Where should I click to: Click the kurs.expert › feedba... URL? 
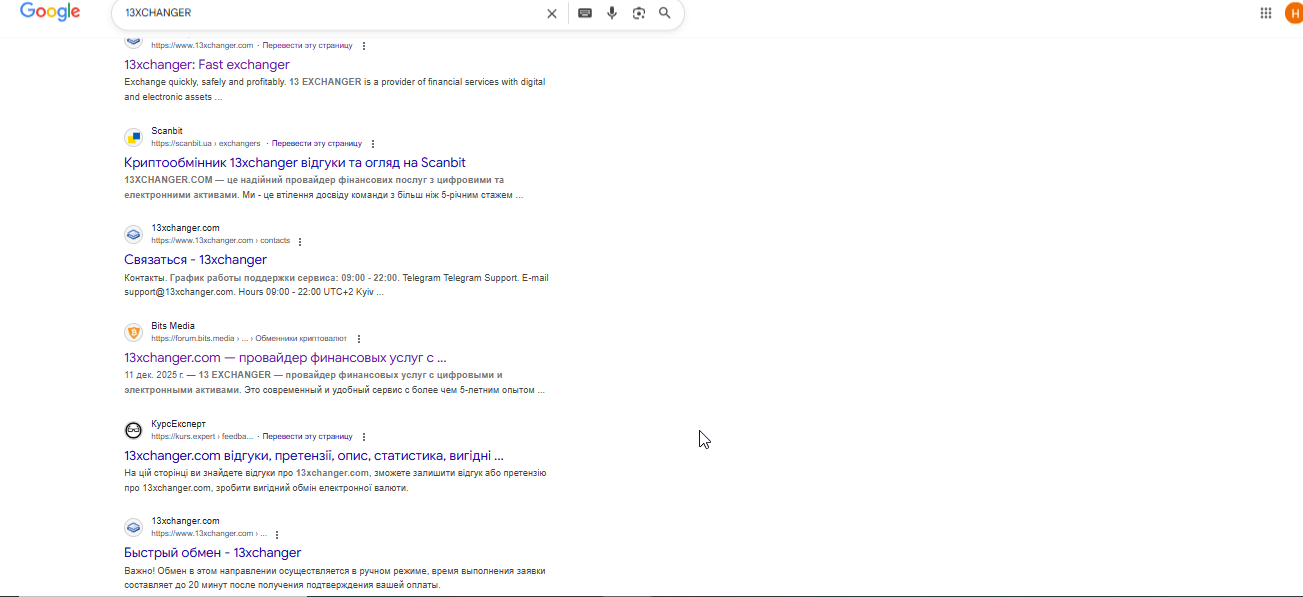pos(203,437)
